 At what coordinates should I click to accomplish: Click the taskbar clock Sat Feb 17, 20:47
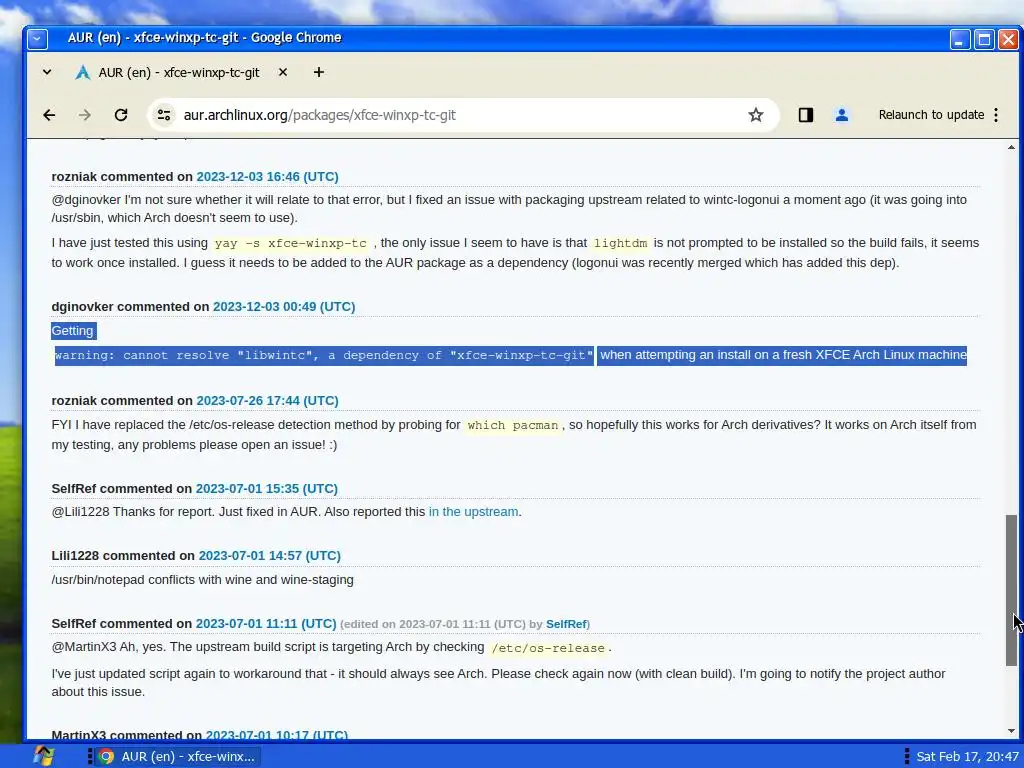coord(967,757)
